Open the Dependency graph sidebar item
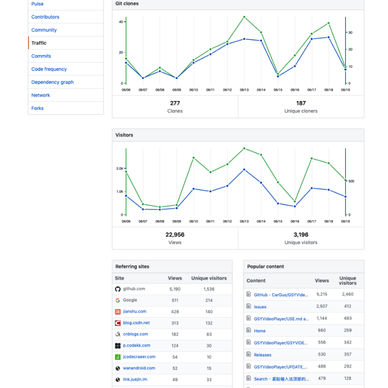388x388 pixels. click(52, 82)
